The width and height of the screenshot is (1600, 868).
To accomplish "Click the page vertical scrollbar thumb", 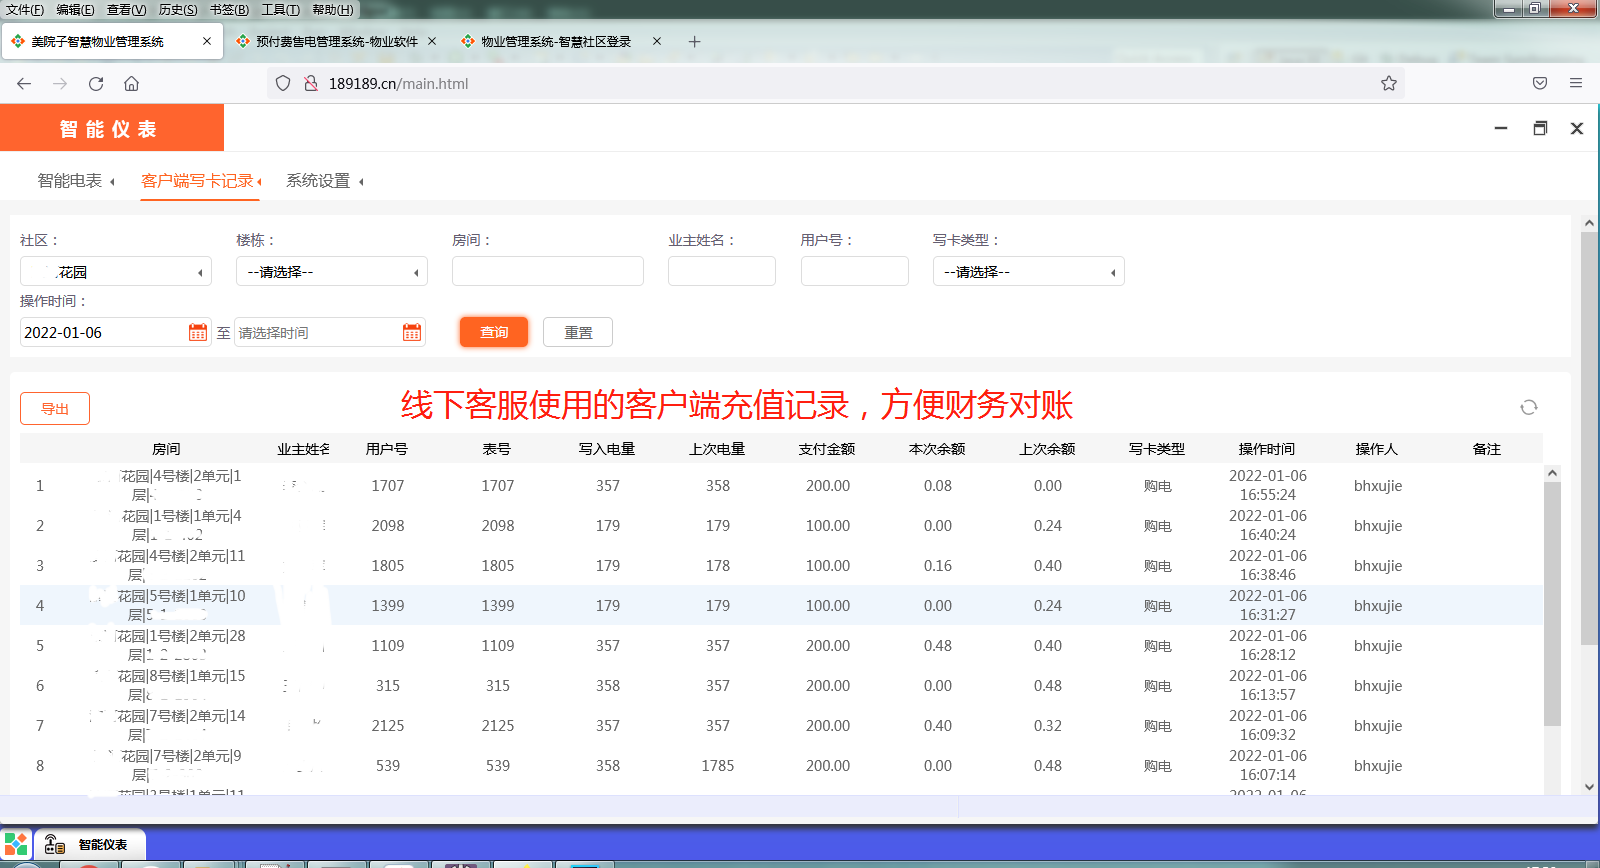I will tap(1589, 438).
